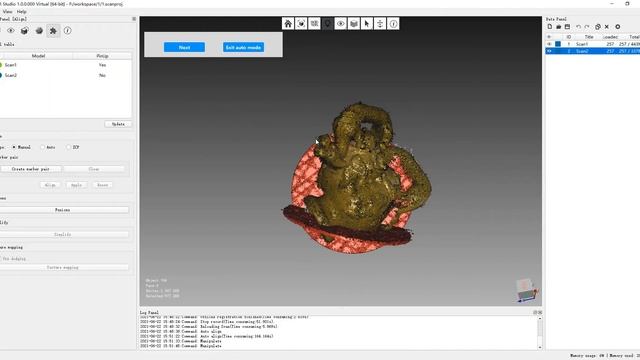Click the puzzle piece align icon
Image resolution: width=640 pixels, height=360 pixels.
click(53, 31)
